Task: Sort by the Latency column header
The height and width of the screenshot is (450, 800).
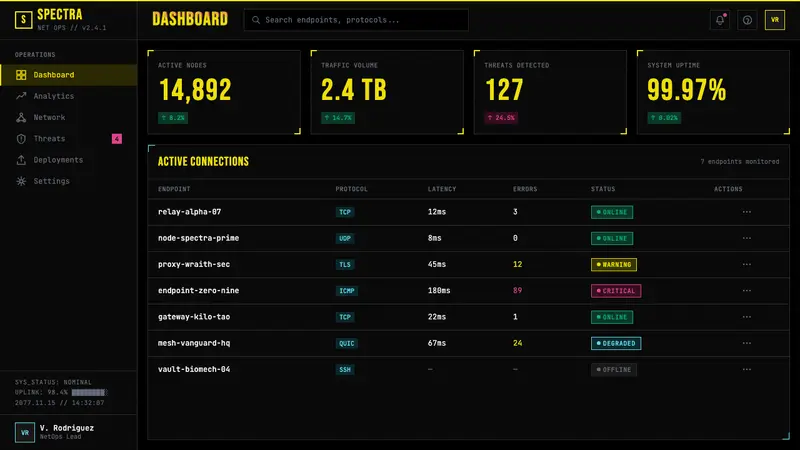Action: pyautogui.click(x=442, y=189)
